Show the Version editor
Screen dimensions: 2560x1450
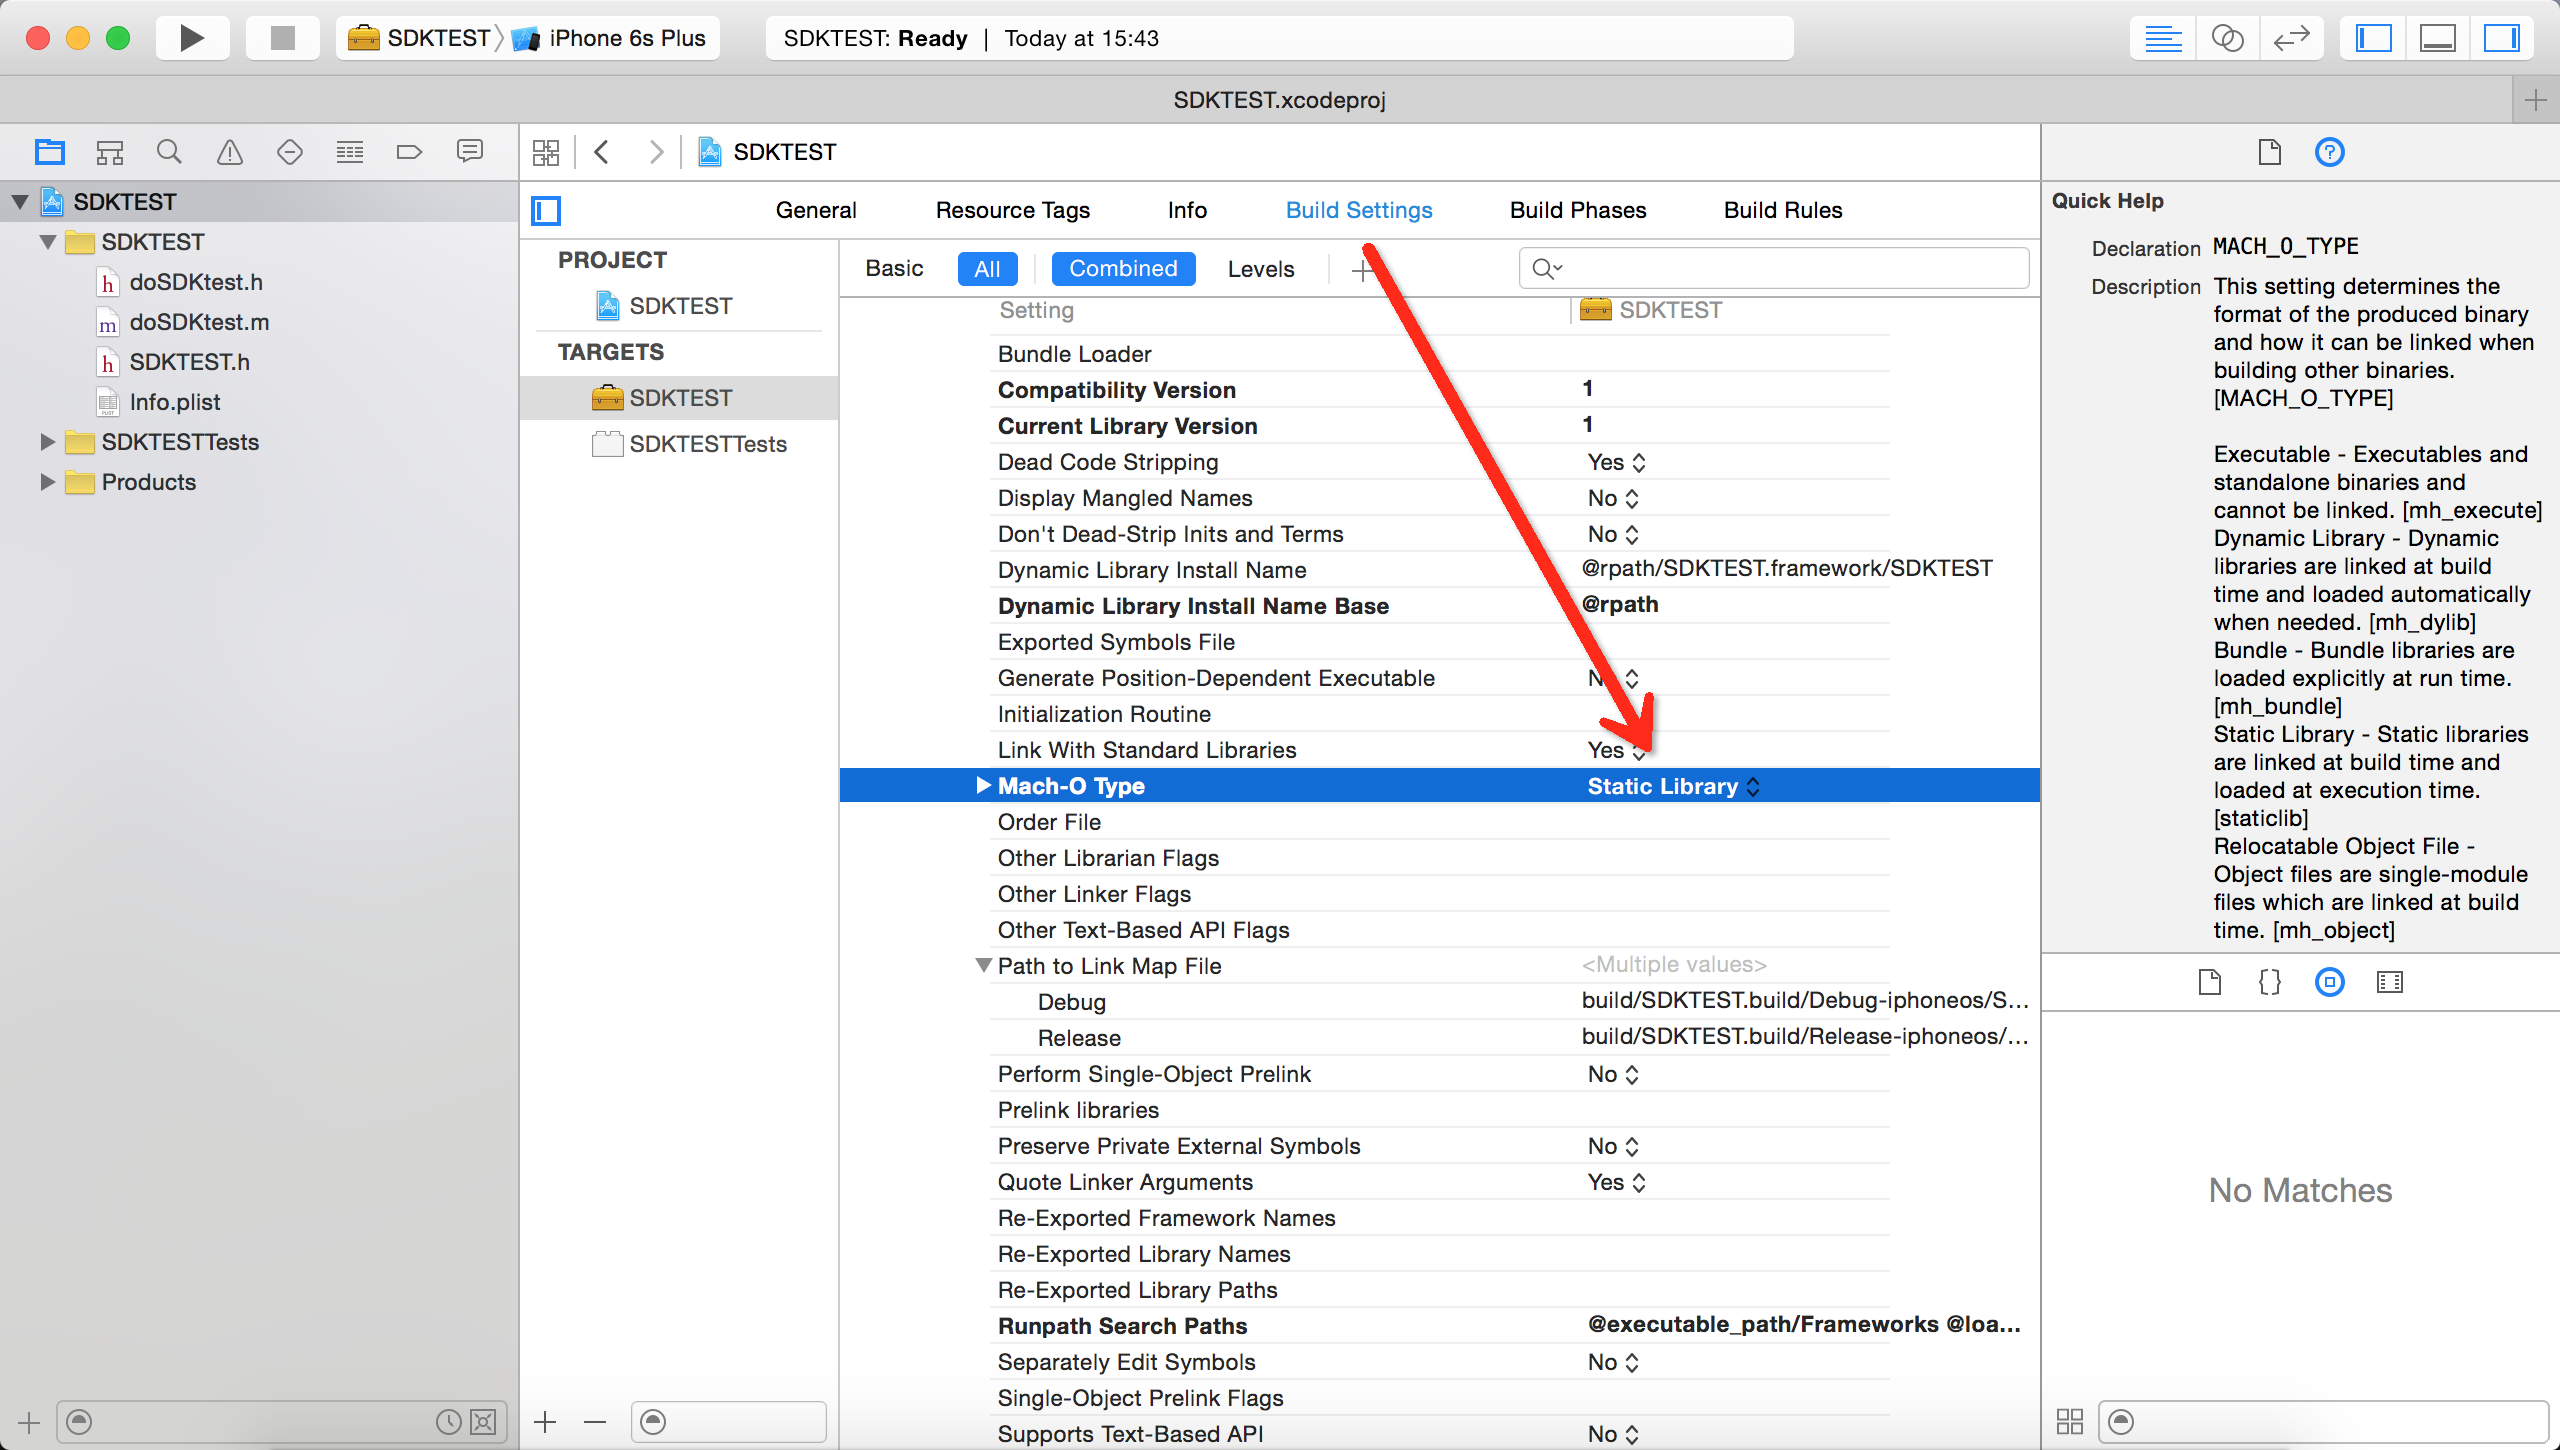coord(2291,38)
